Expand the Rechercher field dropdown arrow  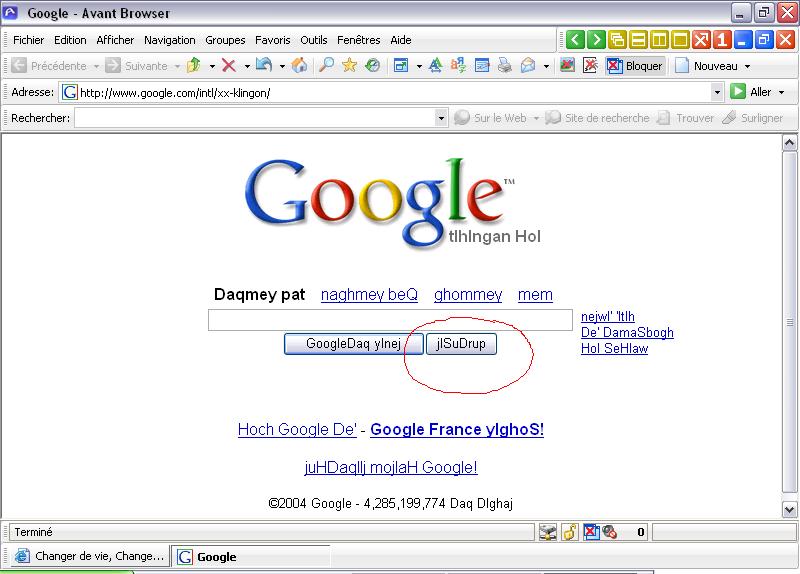[x=441, y=118]
